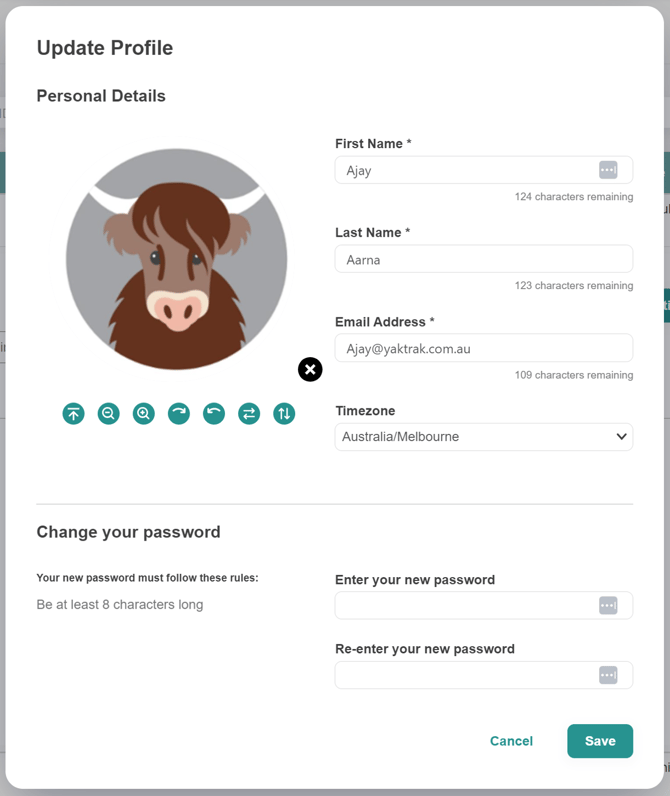
Task: Rotate the profile image clockwise
Action: [x=179, y=413]
